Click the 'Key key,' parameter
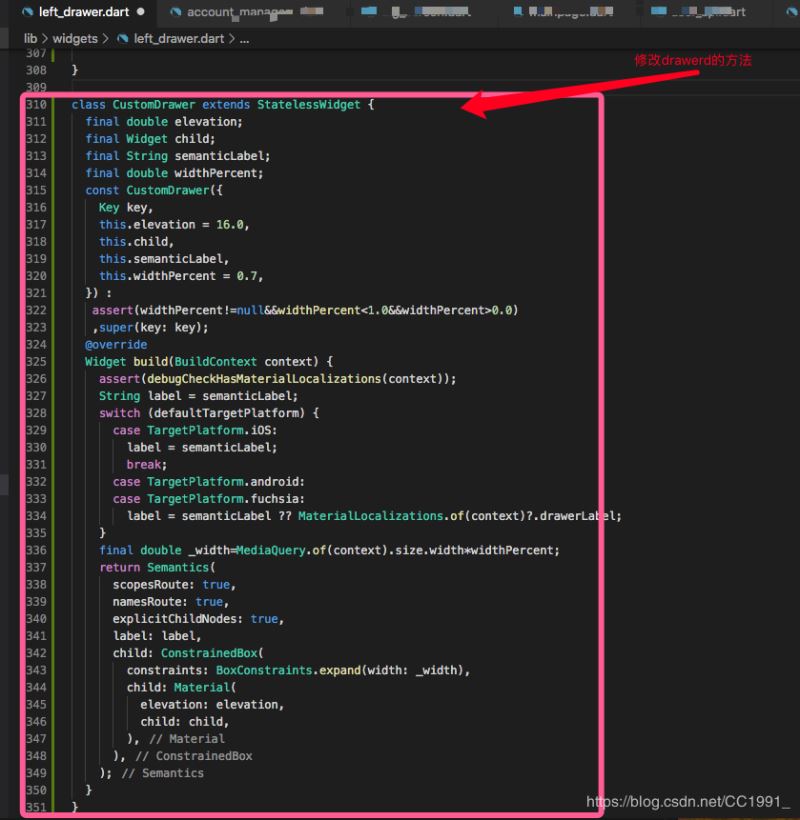 coord(125,208)
